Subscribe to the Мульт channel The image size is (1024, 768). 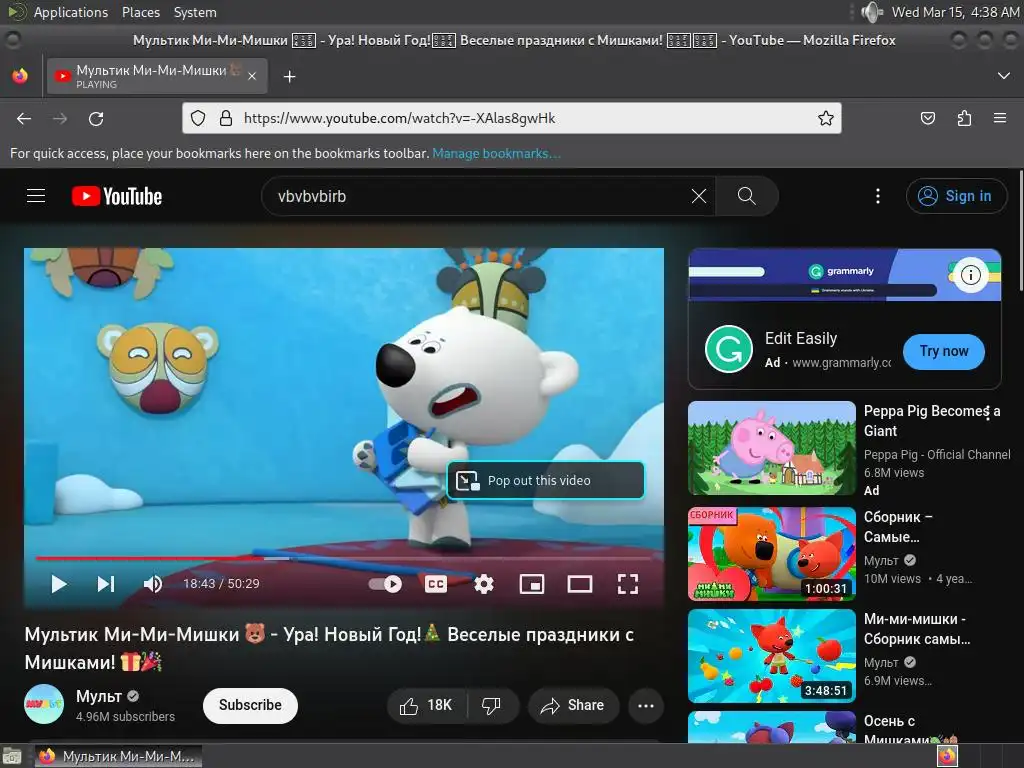[x=250, y=705]
